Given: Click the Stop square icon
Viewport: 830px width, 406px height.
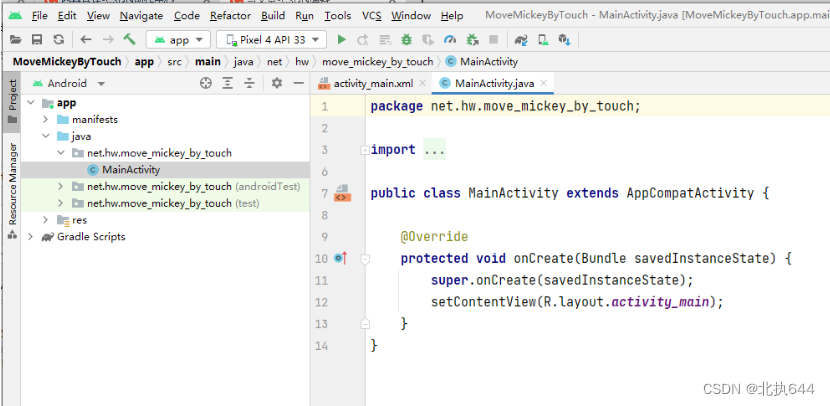Looking at the screenshot, I should [x=493, y=39].
